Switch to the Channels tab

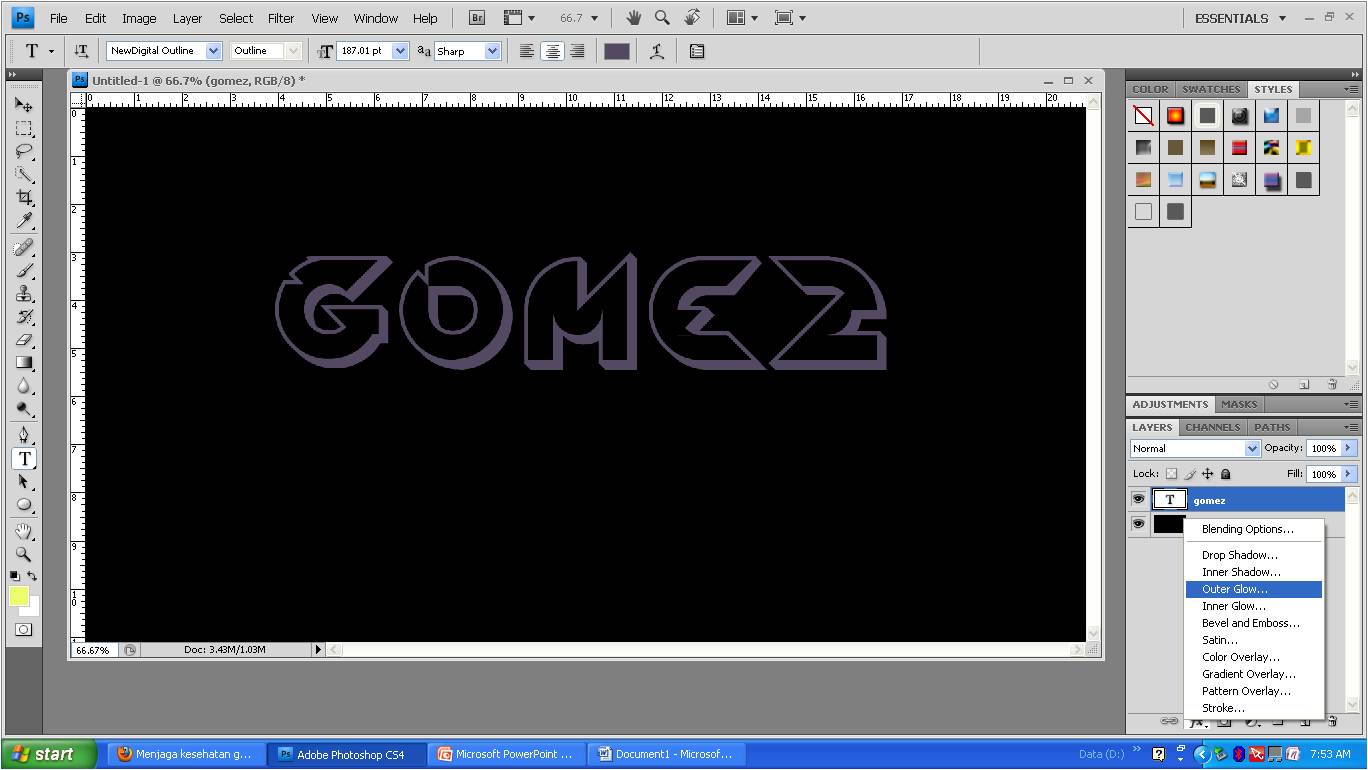1212,427
